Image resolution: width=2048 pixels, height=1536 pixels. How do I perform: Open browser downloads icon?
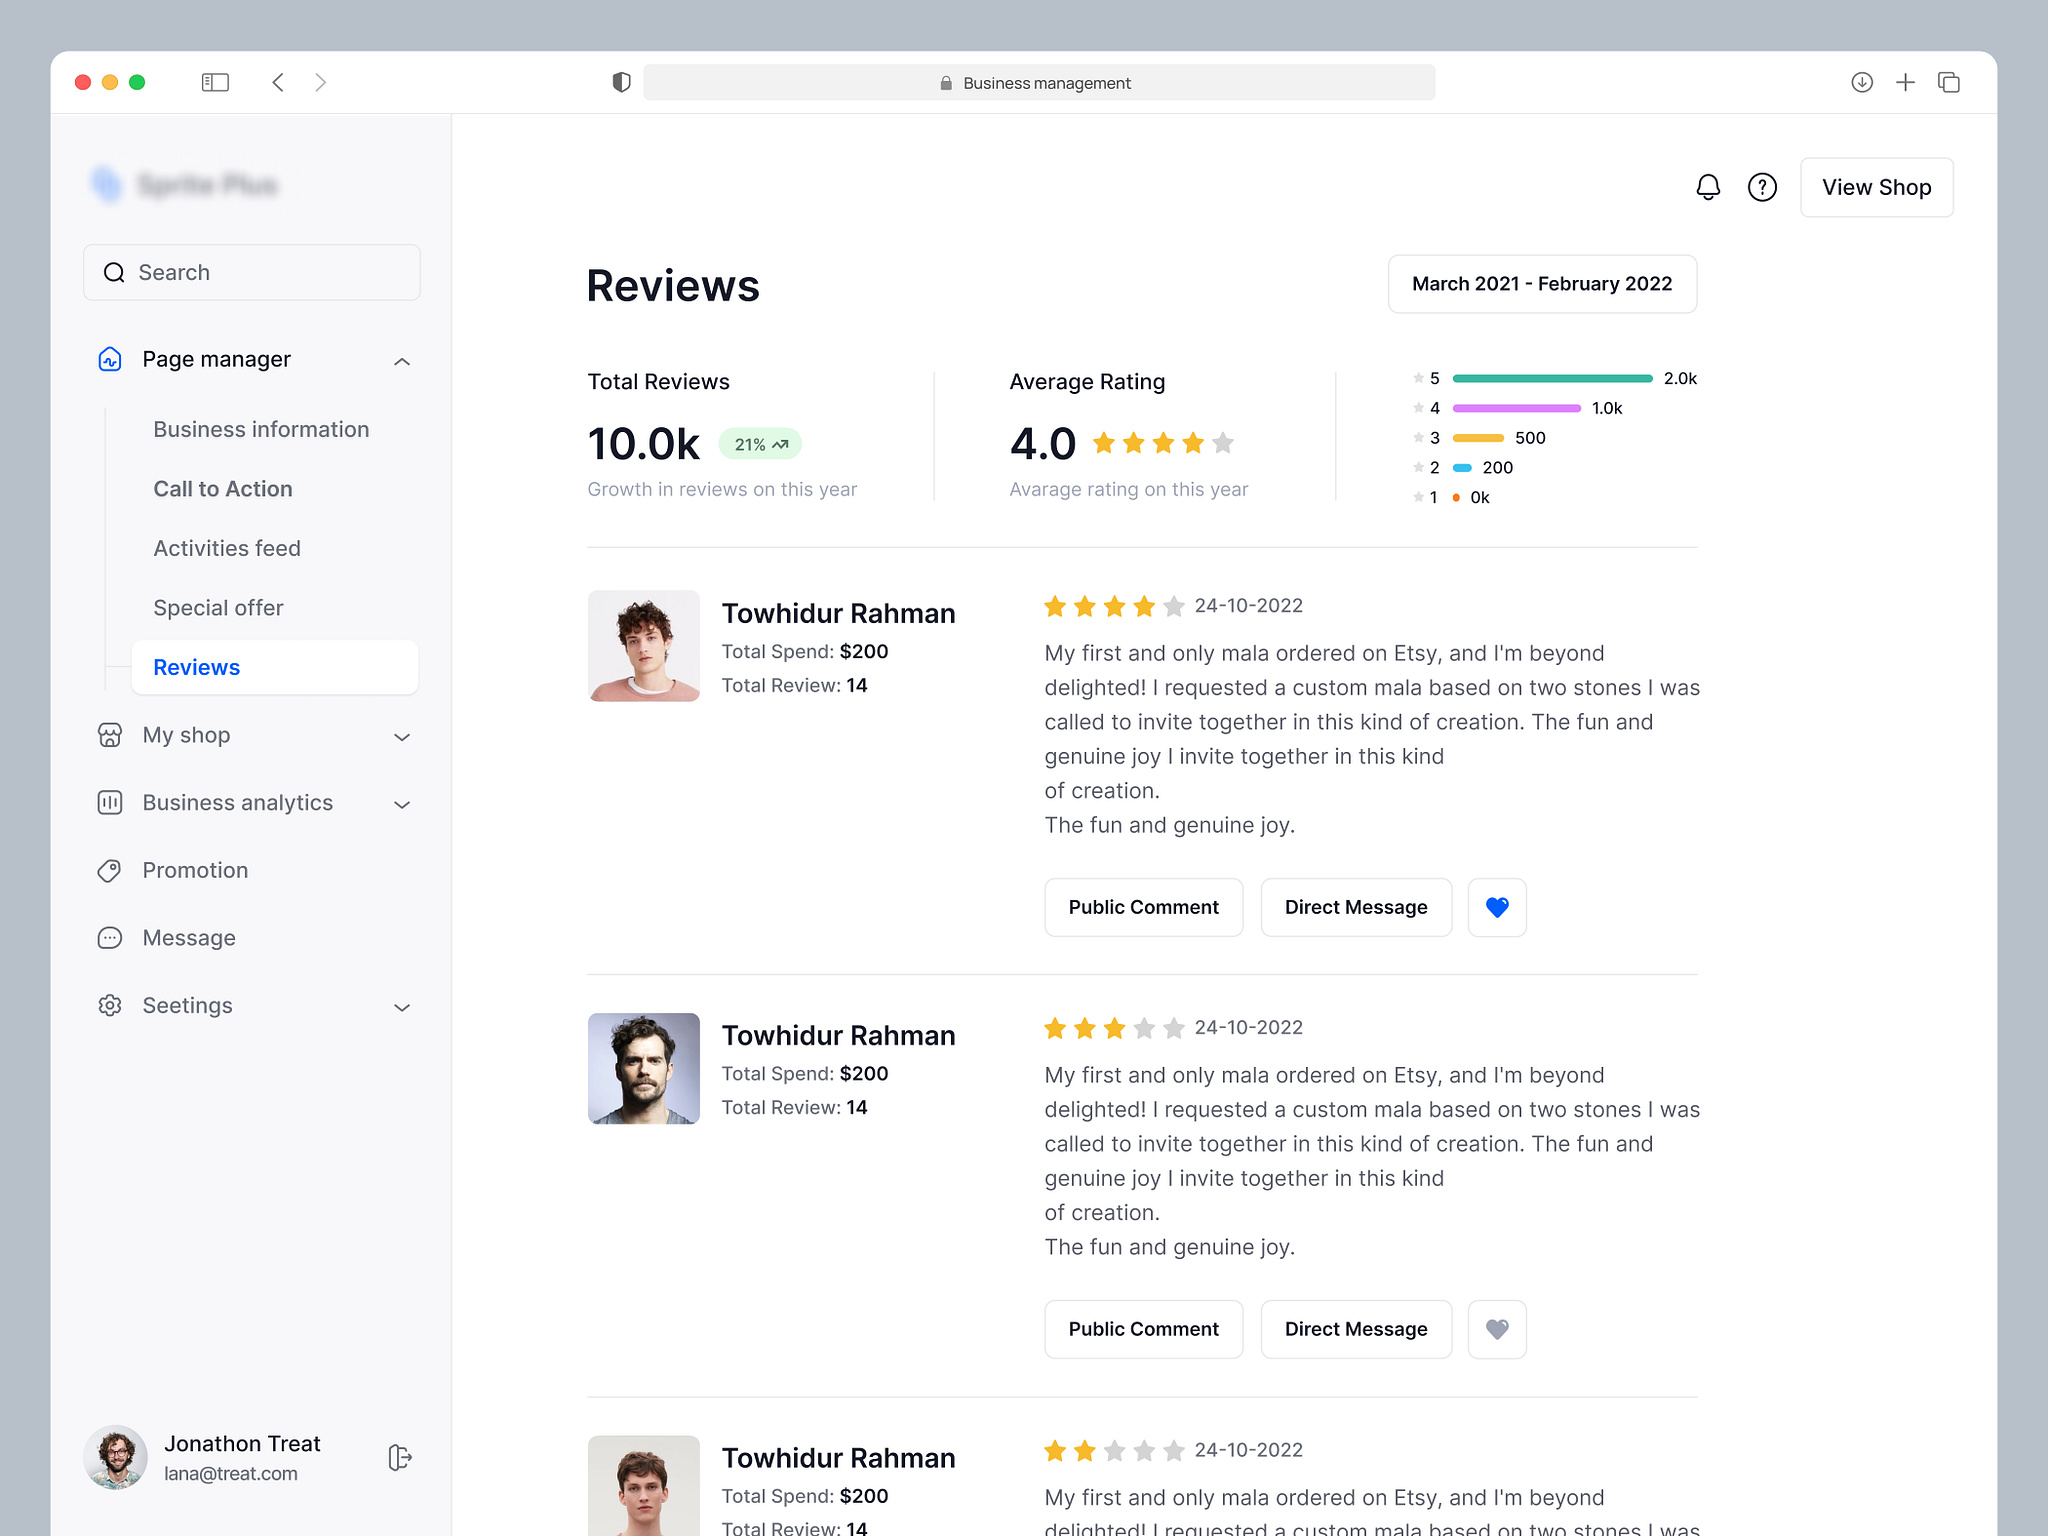(1862, 82)
